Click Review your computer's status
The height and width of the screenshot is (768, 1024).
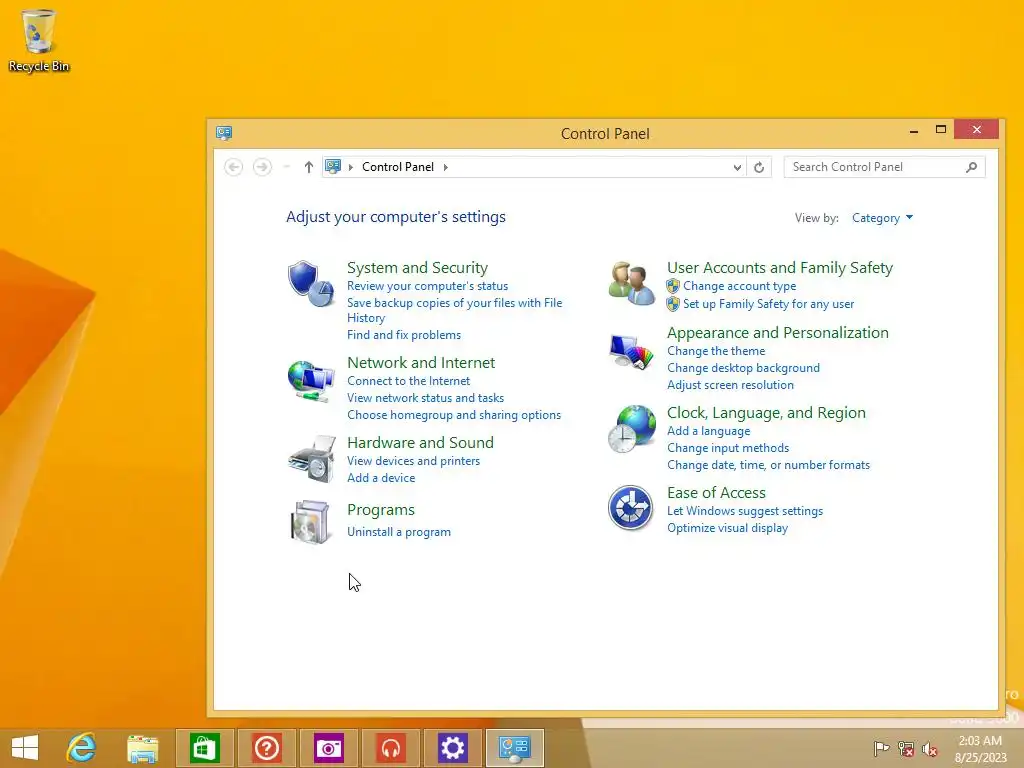point(427,286)
